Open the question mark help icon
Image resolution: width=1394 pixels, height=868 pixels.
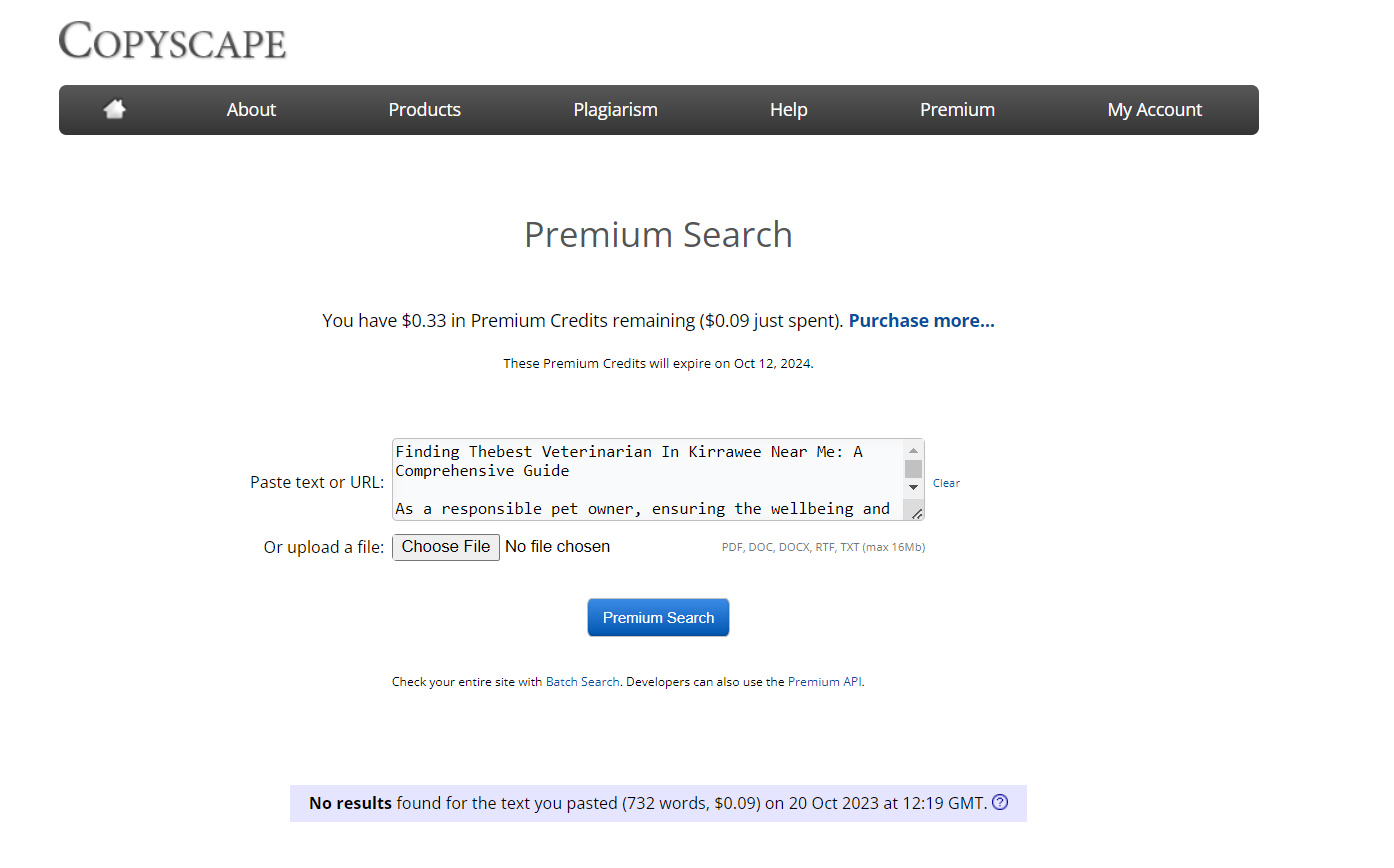pos(999,803)
